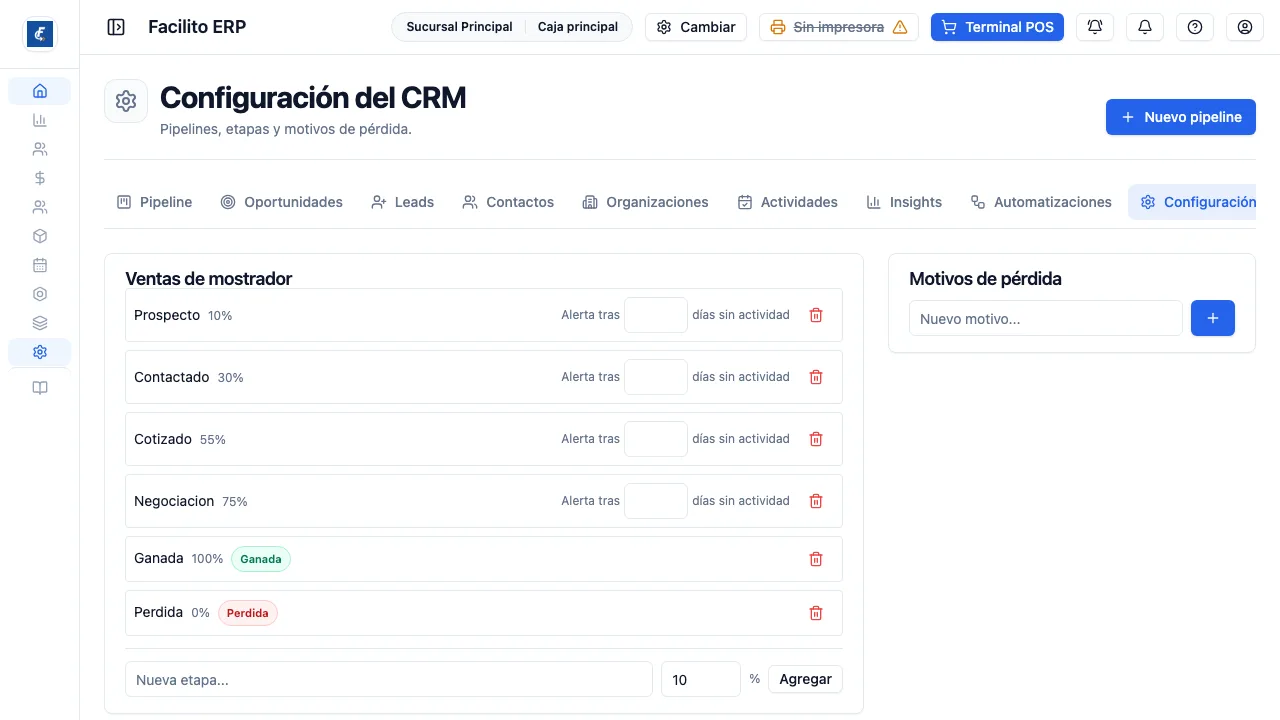Click Contactado alert days input

(x=656, y=377)
